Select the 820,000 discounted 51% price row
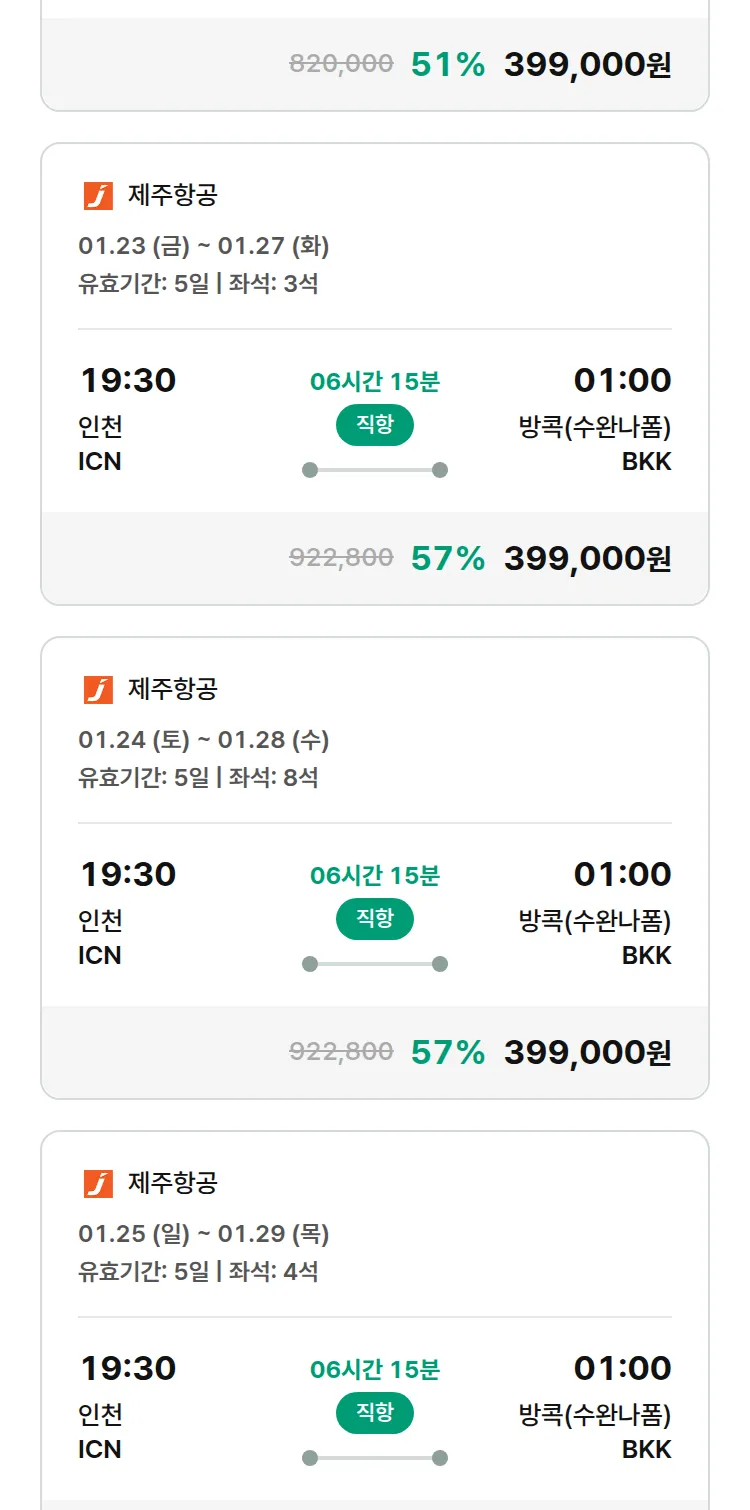 coord(480,65)
